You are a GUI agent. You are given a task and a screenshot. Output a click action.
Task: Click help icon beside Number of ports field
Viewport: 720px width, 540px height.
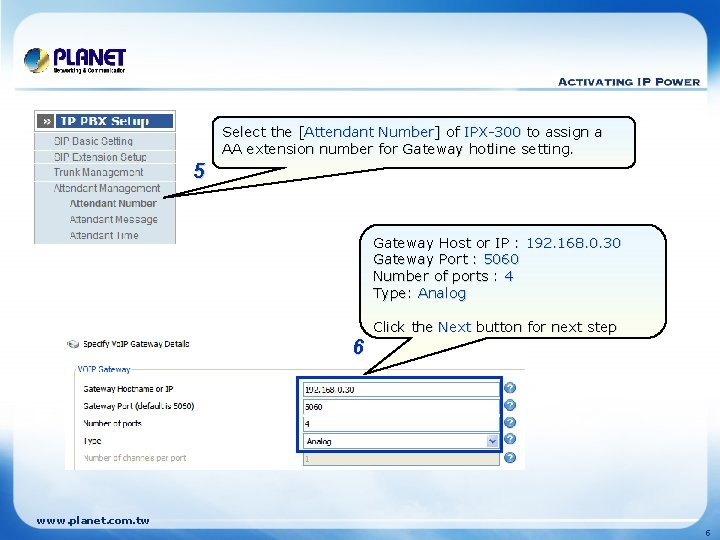point(510,422)
